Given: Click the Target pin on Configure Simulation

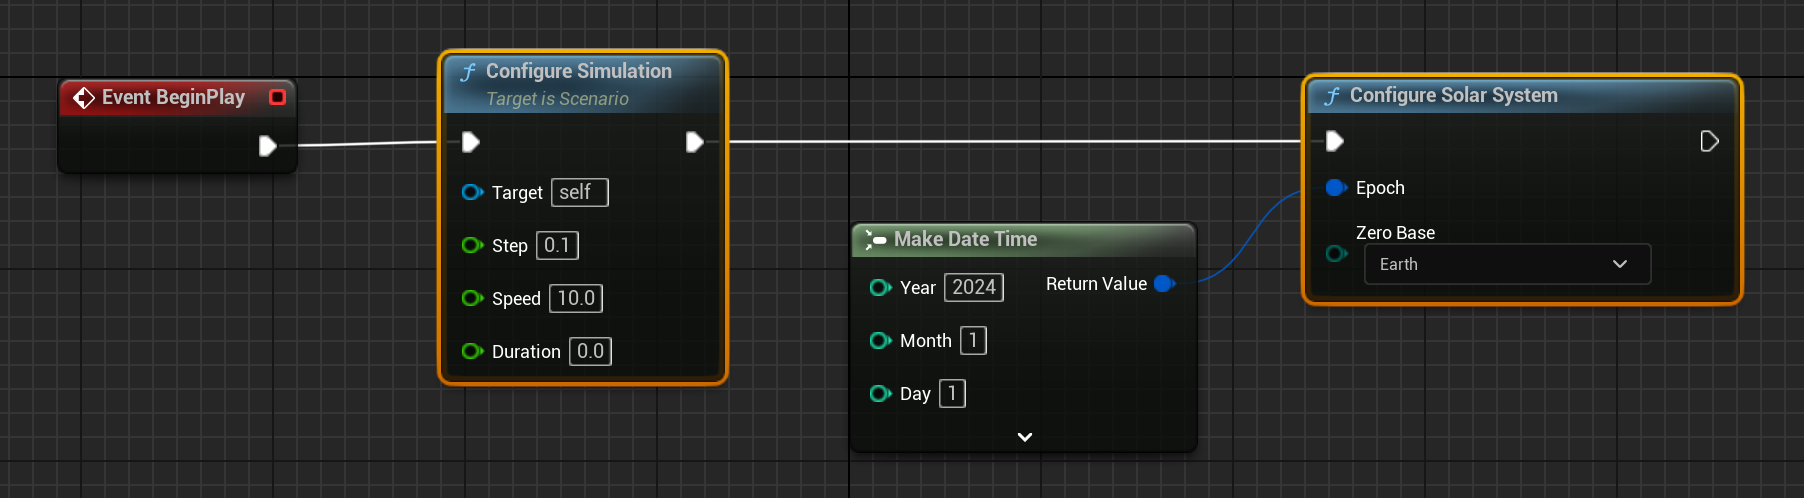Looking at the screenshot, I should (x=472, y=192).
